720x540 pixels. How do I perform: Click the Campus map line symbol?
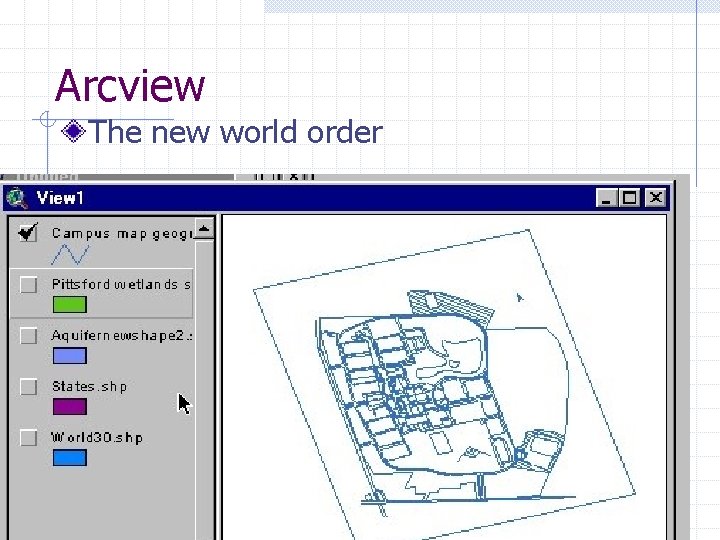pyautogui.click(x=70, y=254)
